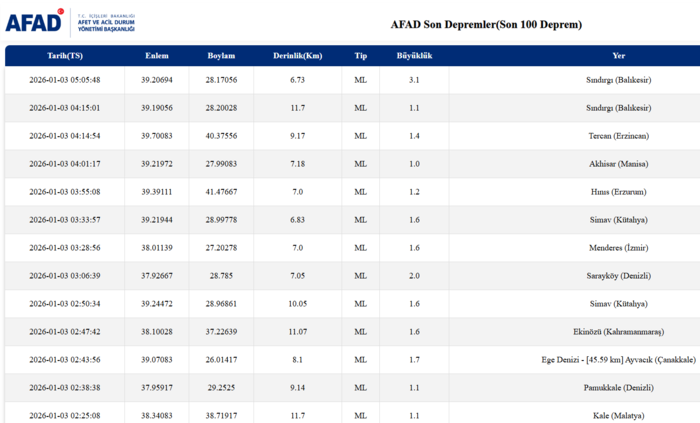Click latitude value 39.20694
700x423 pixels.
click(157, 80)
